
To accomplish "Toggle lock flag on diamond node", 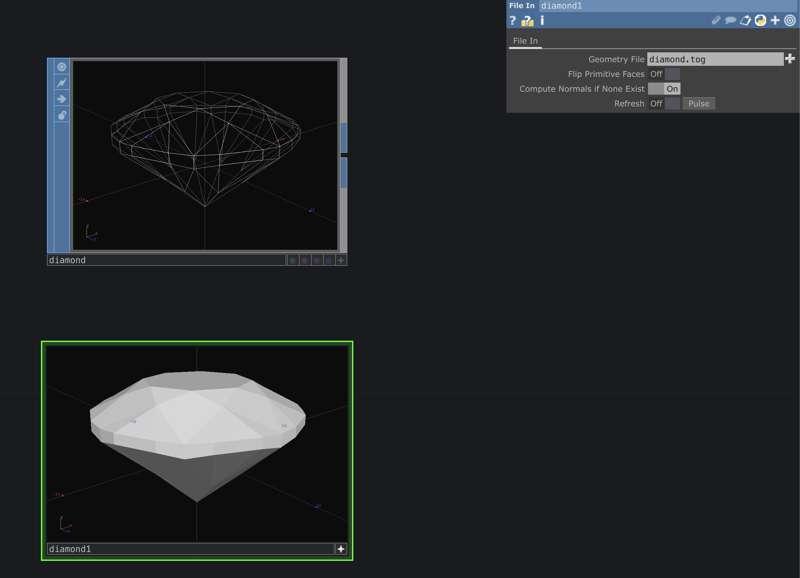I will click(x=62, y=115).
